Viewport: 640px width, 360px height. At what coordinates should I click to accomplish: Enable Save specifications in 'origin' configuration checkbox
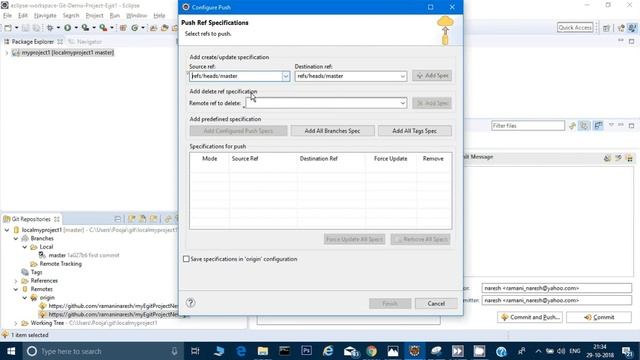[186, 259]
